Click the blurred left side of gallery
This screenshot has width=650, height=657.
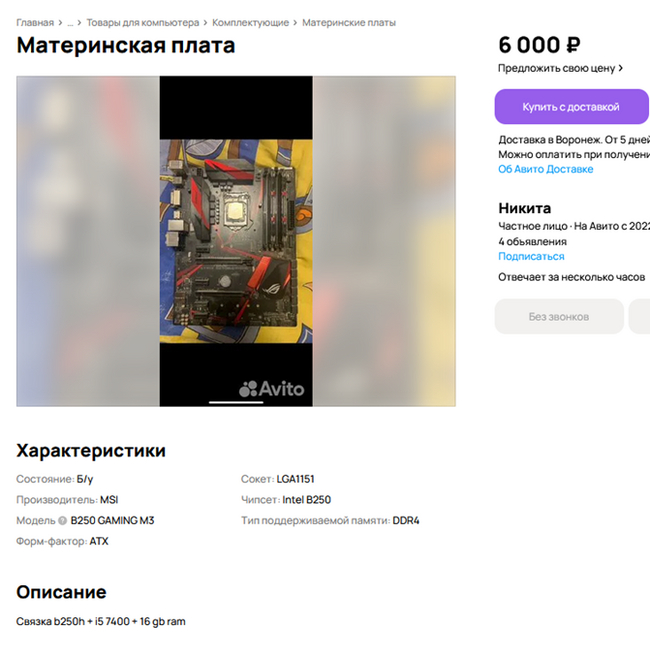tap(88, 241)
